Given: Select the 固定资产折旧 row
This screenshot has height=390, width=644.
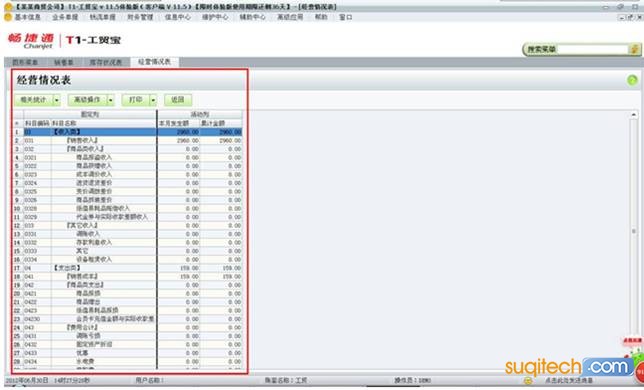Looking at the screenshot, I should click(x=128, y=344).
